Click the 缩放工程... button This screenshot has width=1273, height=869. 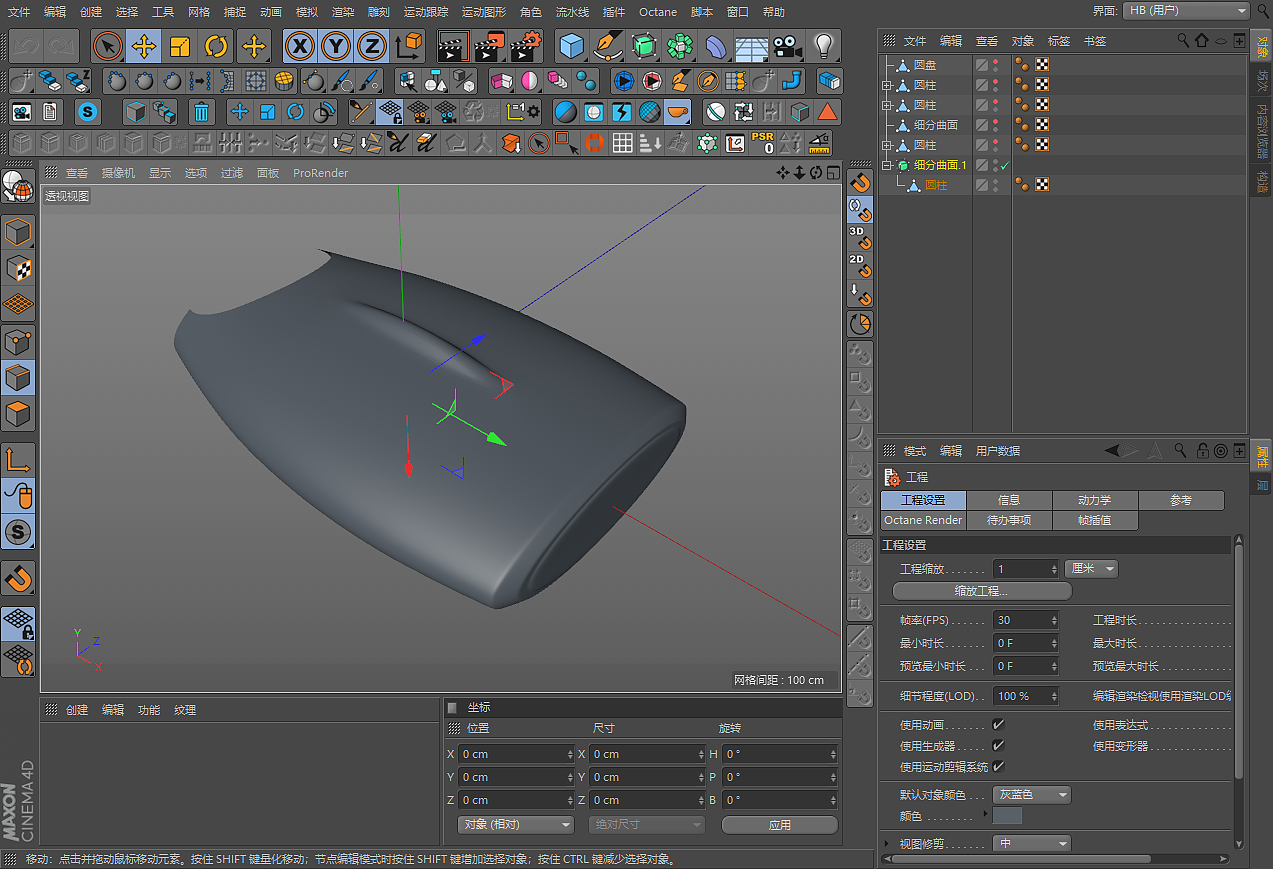click(981, 591)
